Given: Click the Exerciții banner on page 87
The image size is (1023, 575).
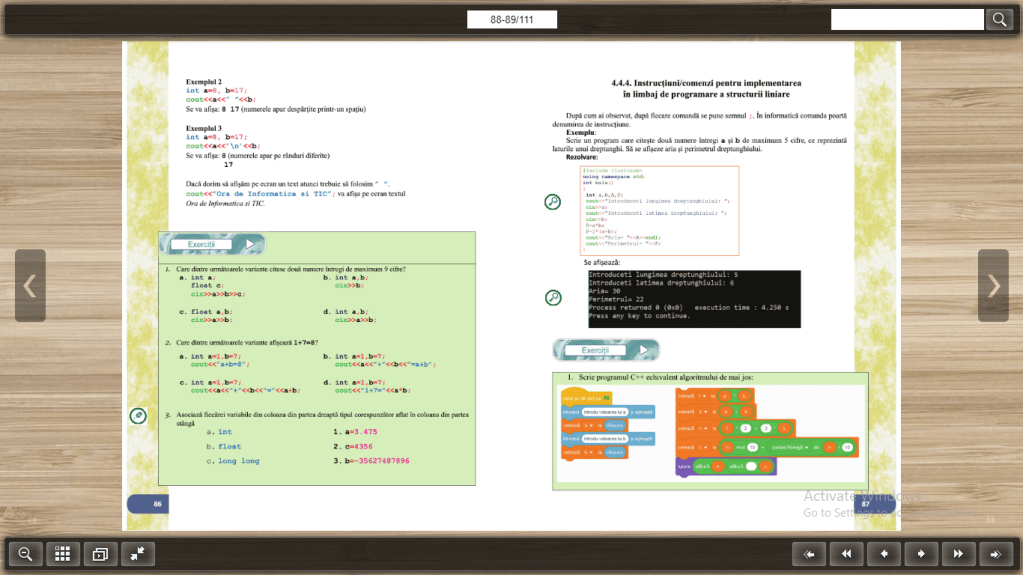Looking at the screenshot, I should [605, 350].
